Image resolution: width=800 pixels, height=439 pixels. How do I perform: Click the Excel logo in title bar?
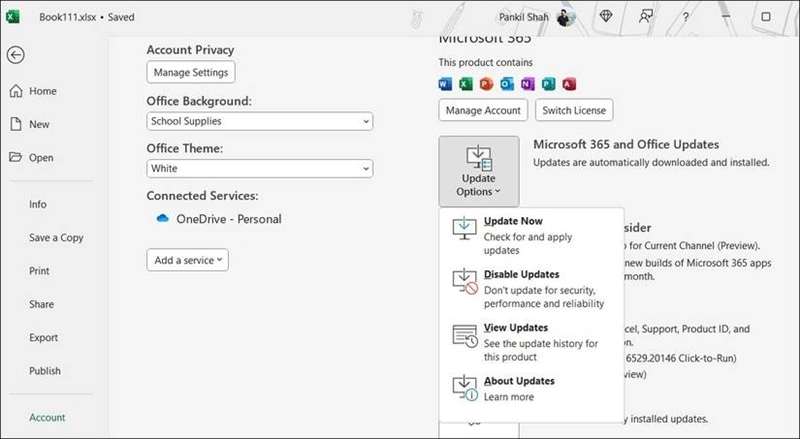pos(13,17)
